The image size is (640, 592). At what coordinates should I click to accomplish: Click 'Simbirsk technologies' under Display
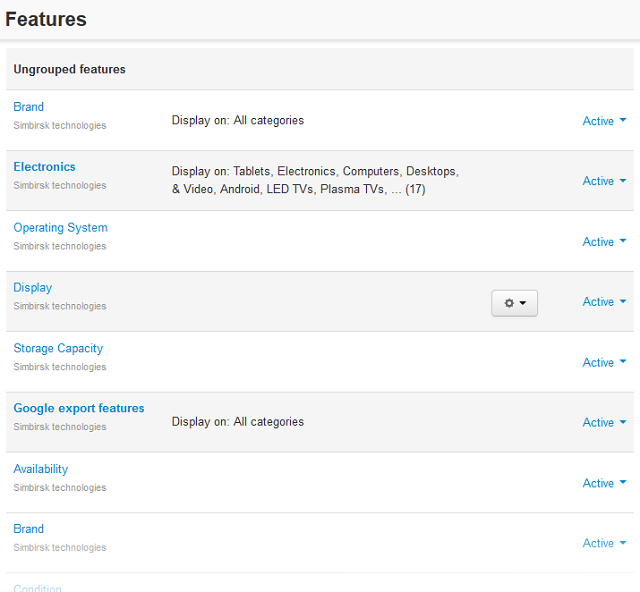coord(60,306)
